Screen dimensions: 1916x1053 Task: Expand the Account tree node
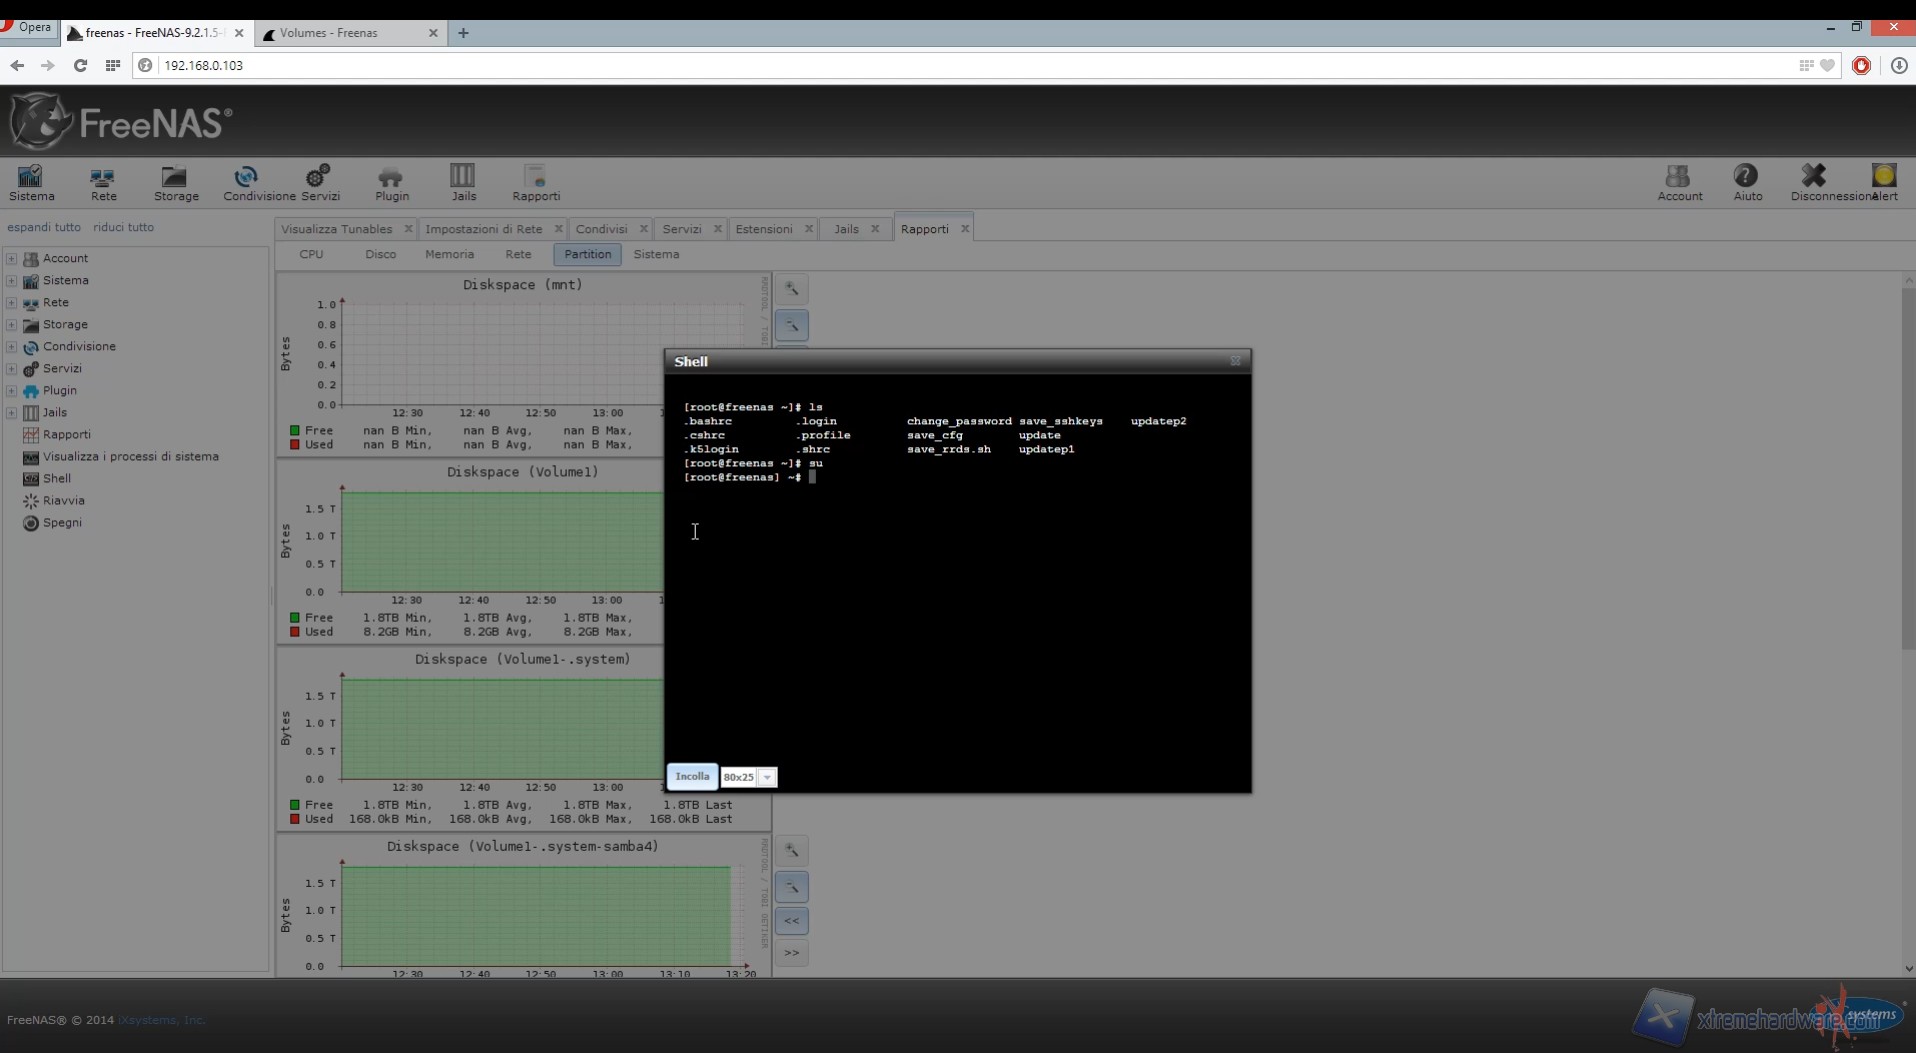(x=12, y=258)
